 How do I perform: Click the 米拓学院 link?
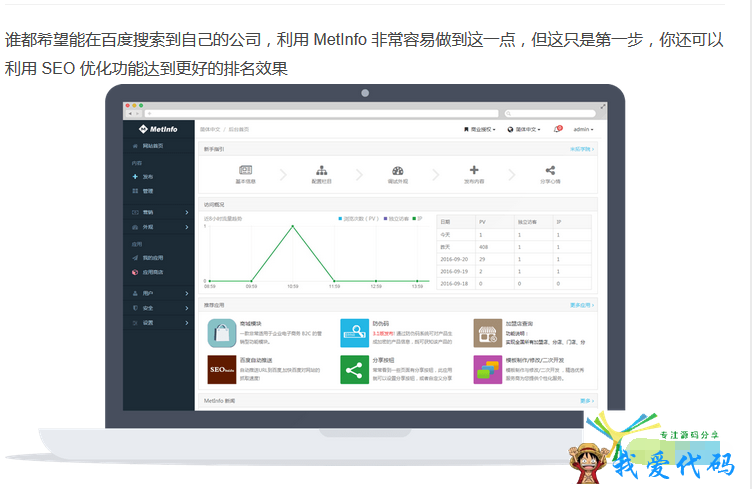[x=582, y=149]
